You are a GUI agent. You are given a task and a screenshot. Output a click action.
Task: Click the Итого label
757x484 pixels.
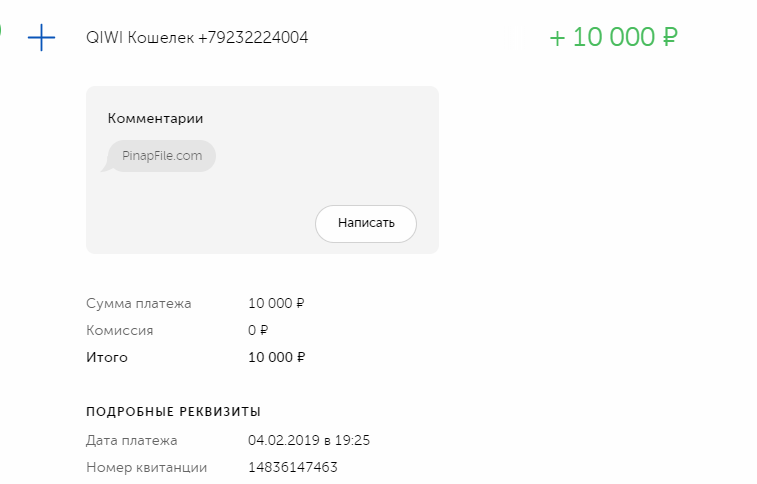[107, 357]
